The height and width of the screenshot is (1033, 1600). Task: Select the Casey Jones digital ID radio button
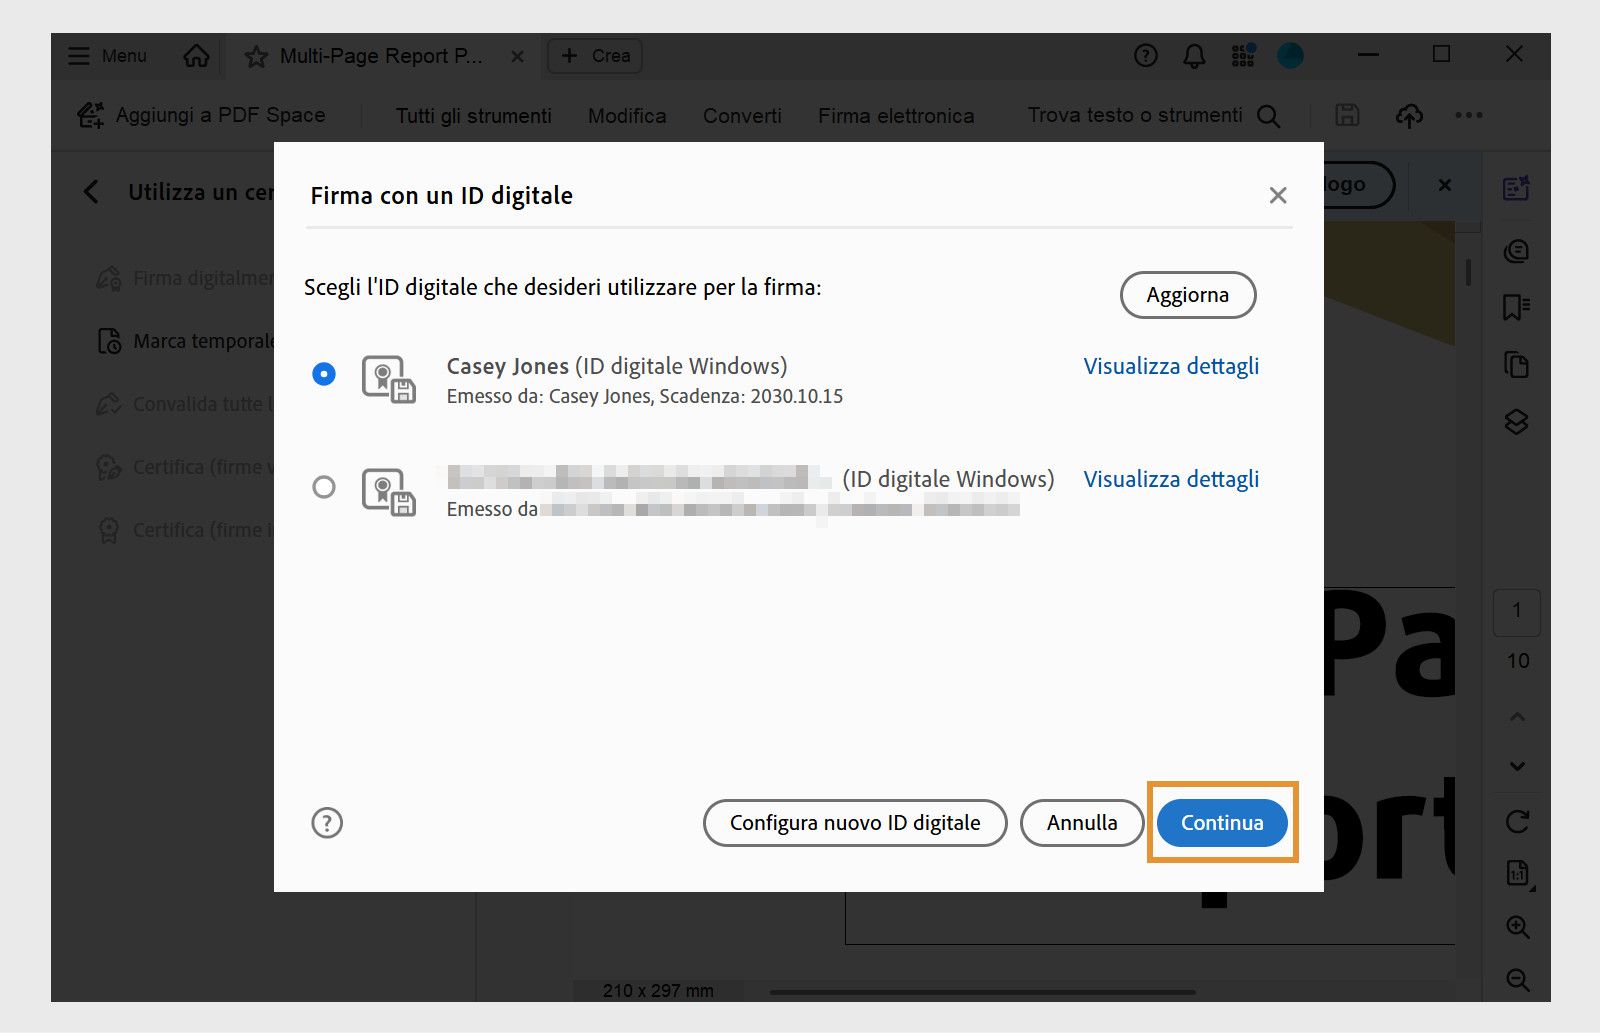pyautogui.click(x=323, y=375)
